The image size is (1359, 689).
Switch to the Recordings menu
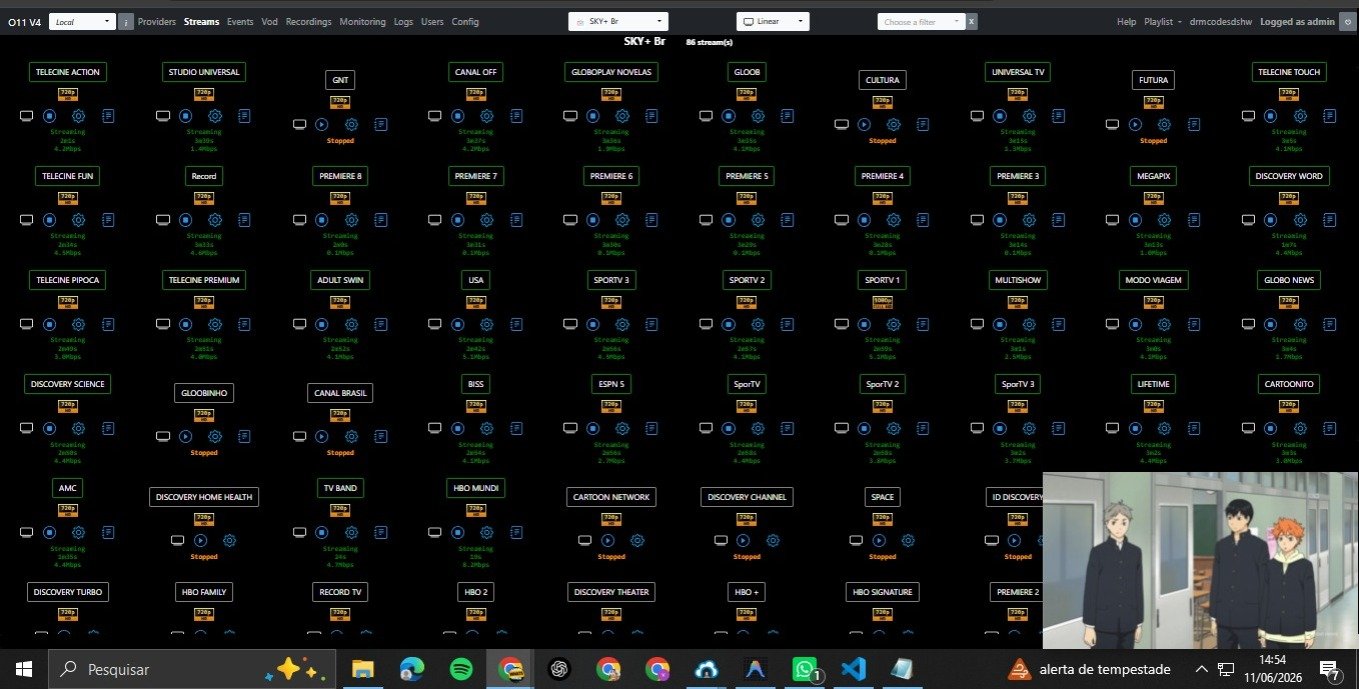(x=309, y=21)
